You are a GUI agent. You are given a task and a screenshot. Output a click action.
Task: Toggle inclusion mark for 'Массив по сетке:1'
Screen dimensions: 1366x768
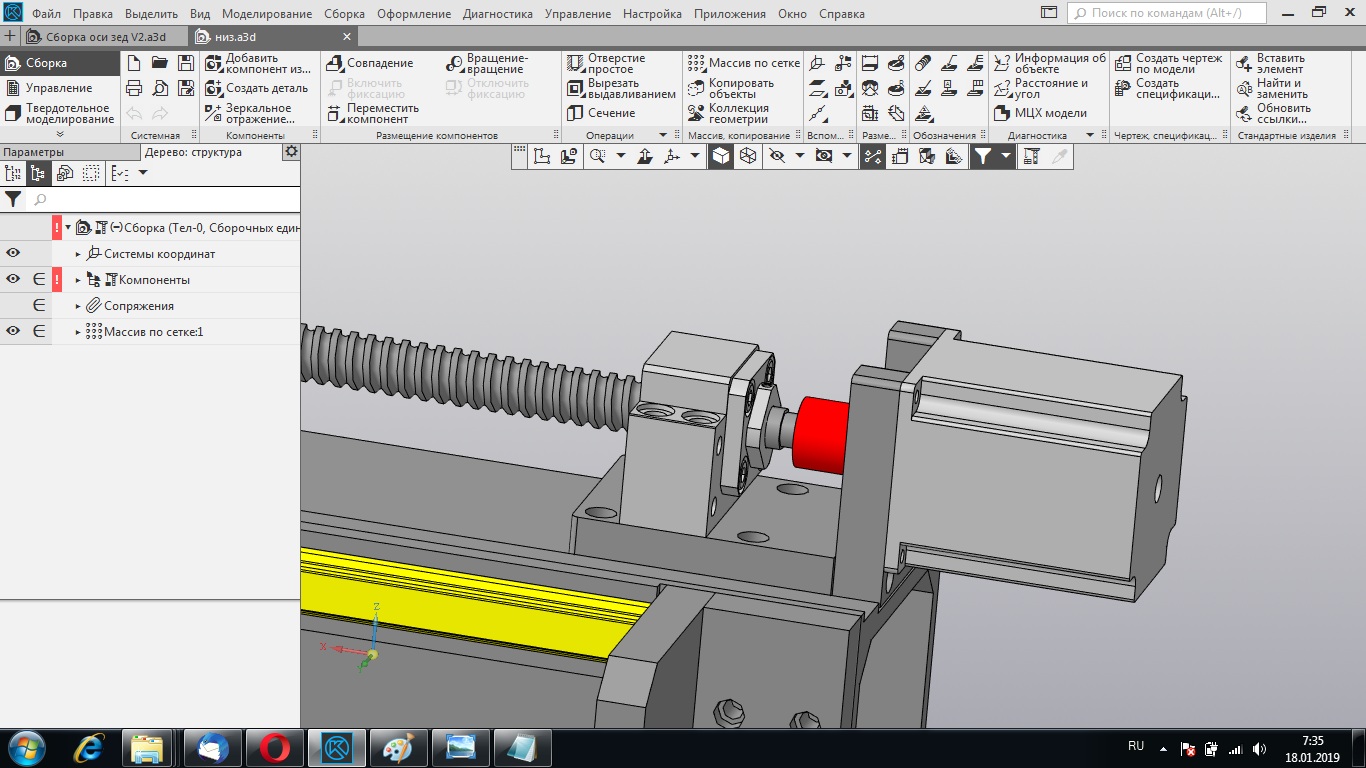click(x=39, y=332)
